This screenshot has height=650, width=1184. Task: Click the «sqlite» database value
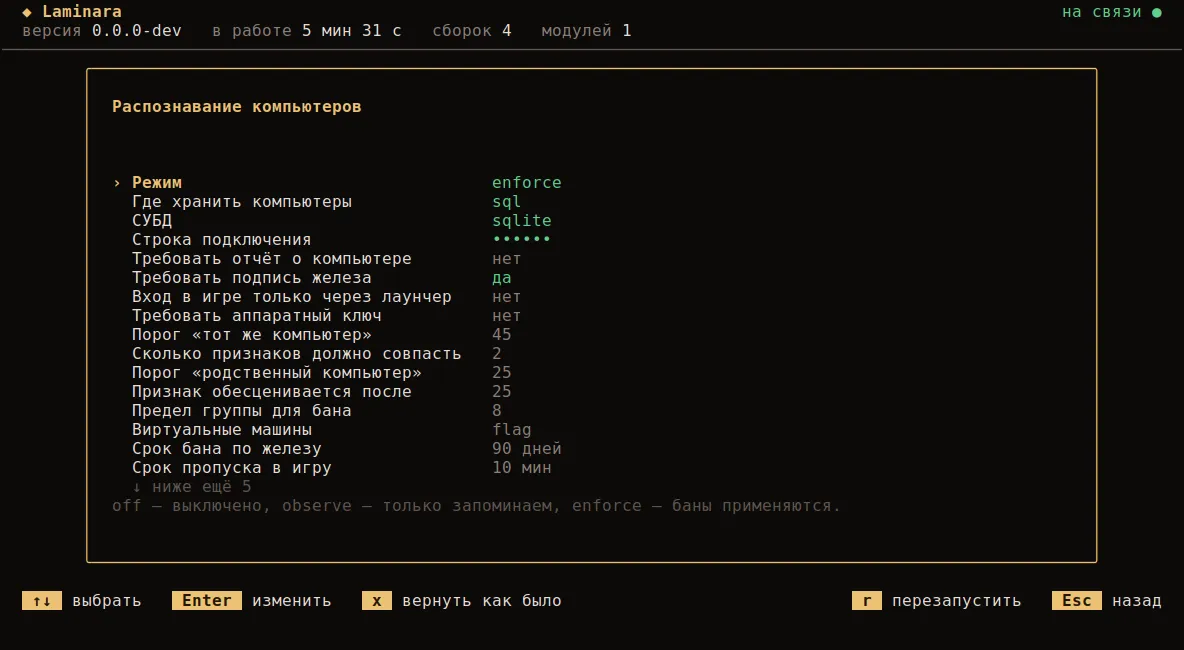click(x=522, y=220)
